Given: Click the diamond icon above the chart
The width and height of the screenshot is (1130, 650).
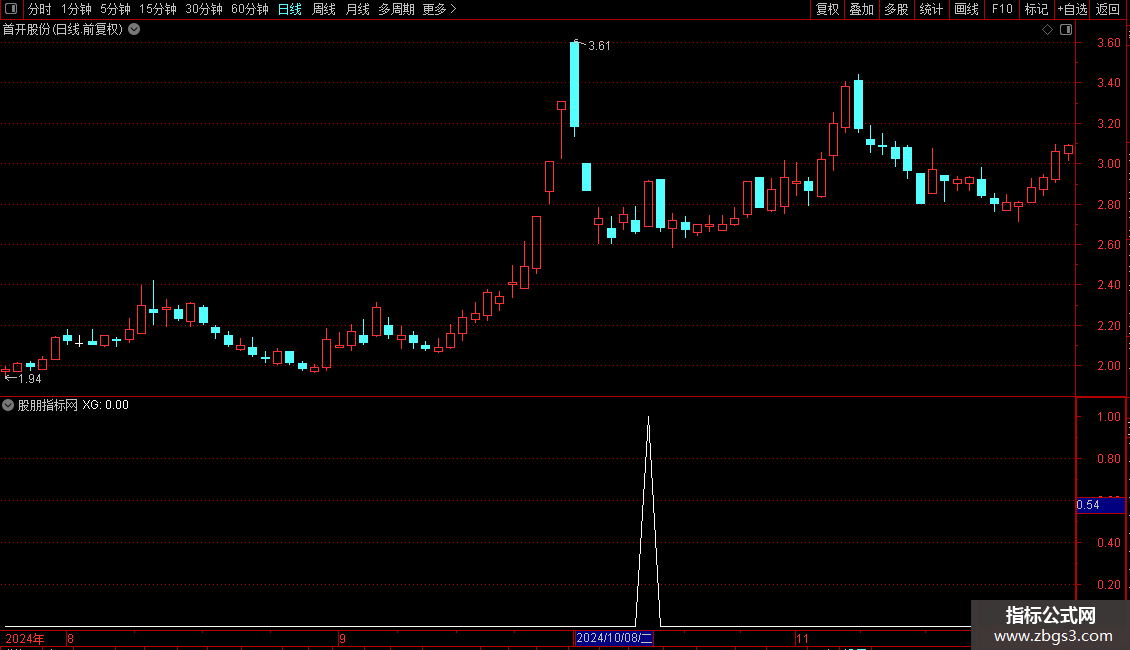Looking at the screenshot, I should (1048, 30).
